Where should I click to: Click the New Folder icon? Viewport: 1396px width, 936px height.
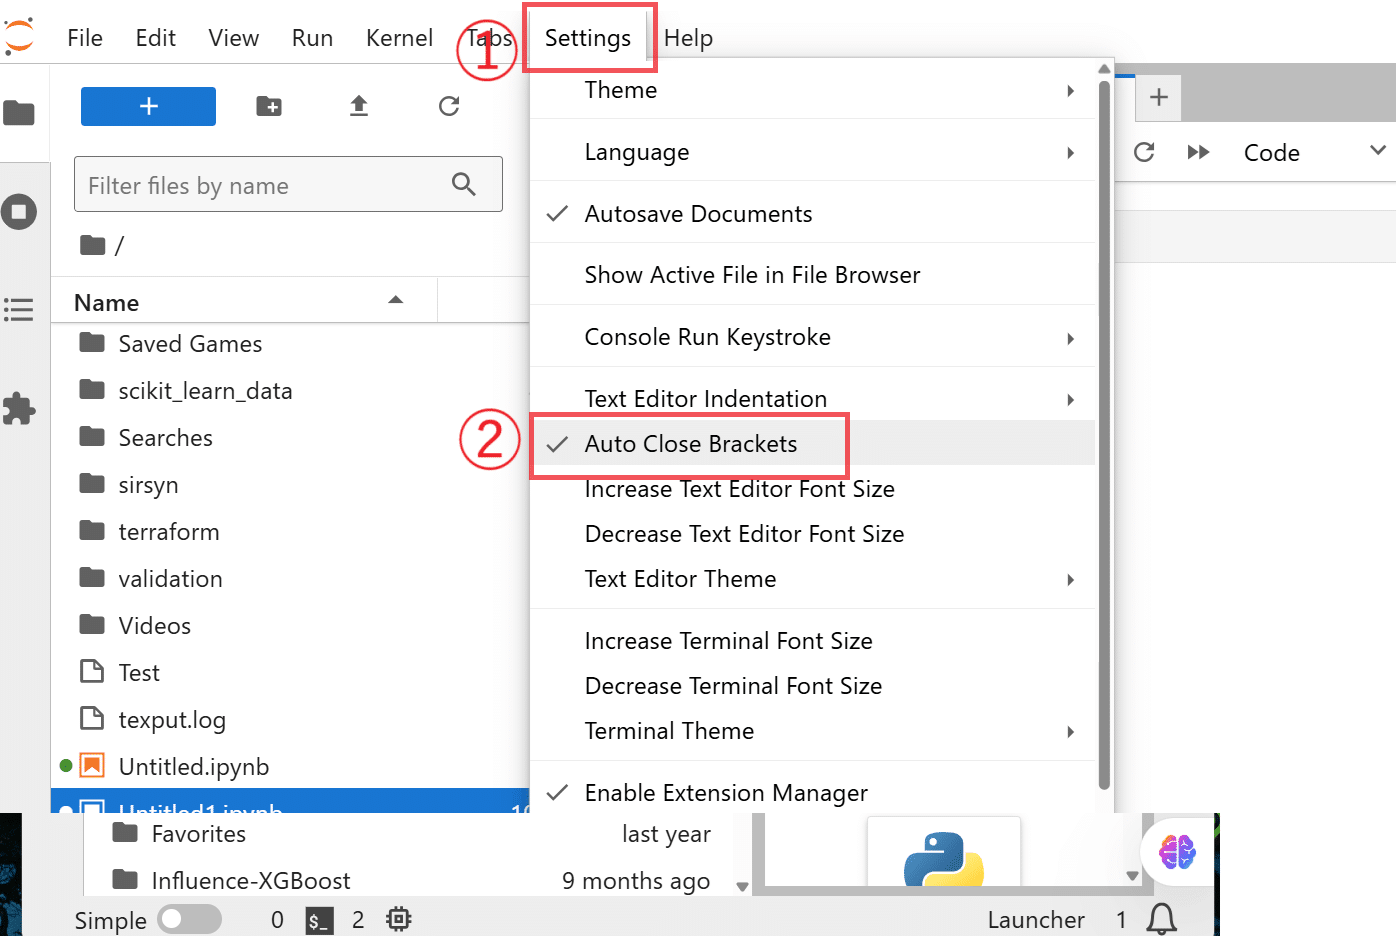269,106
